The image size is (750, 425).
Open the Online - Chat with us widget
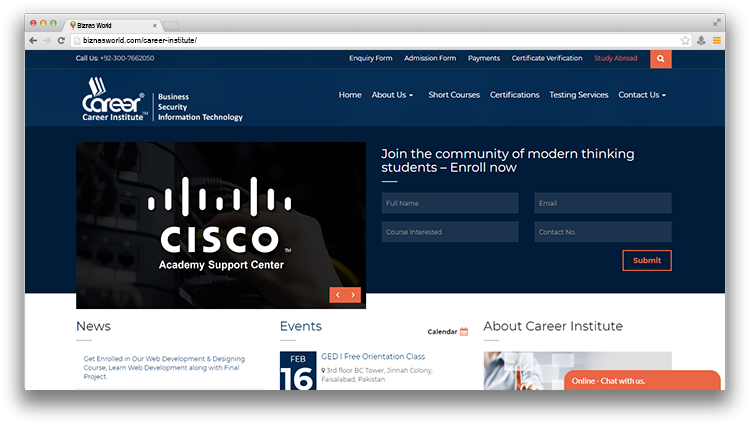click(x=642, y=381)
